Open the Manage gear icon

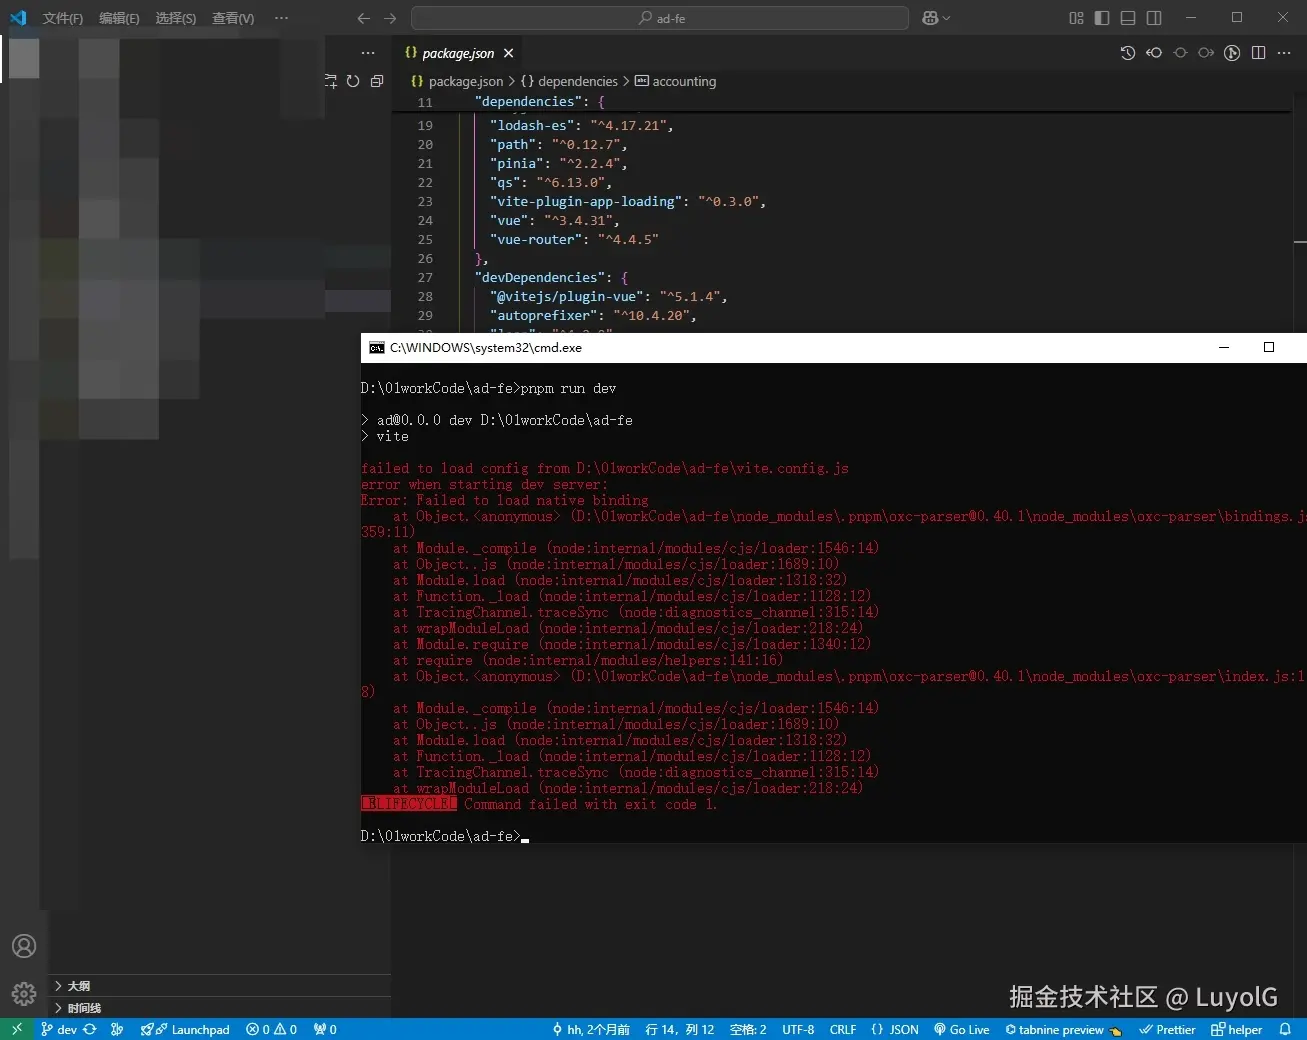(x=24, y=994)
